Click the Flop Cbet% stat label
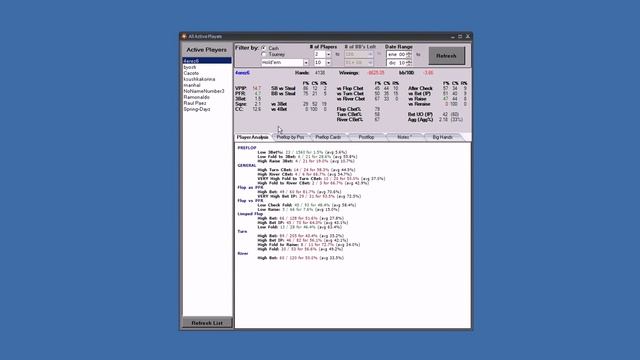Viewport: 640px width, 360px height. click(x=349, y=109)
